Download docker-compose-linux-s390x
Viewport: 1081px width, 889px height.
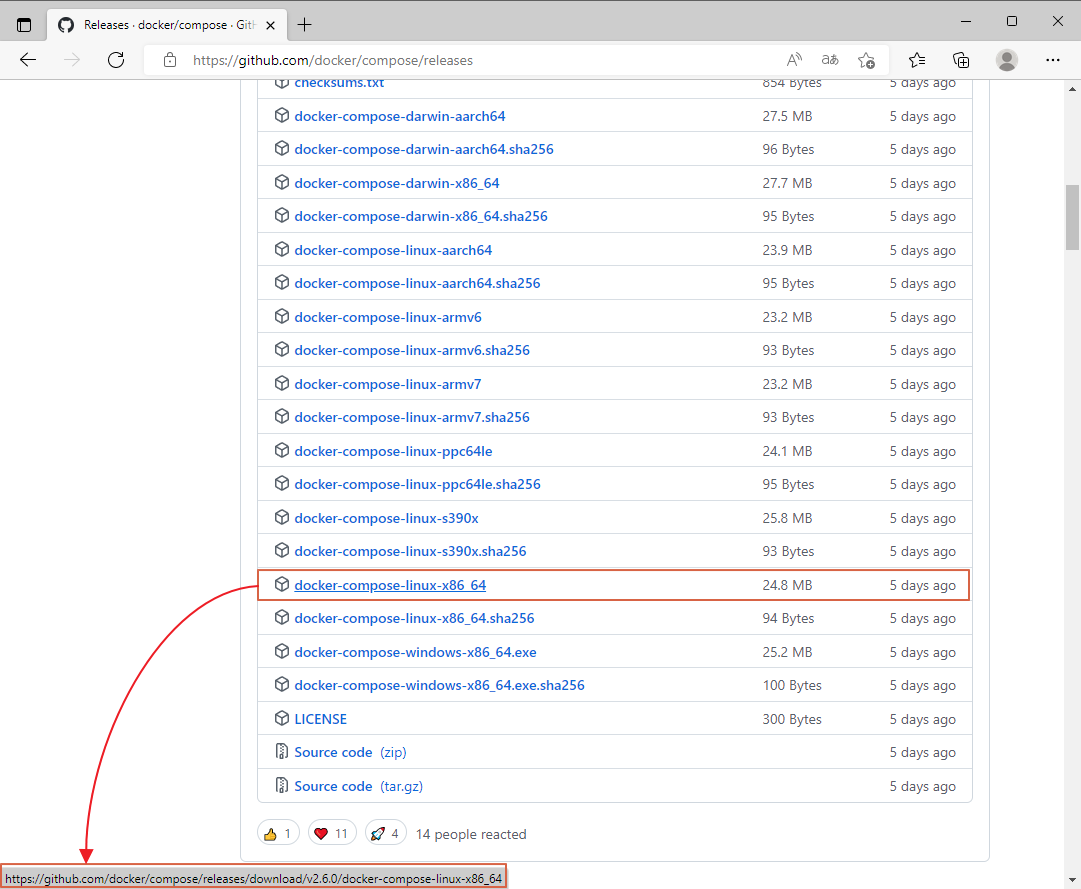click(387, 518)
